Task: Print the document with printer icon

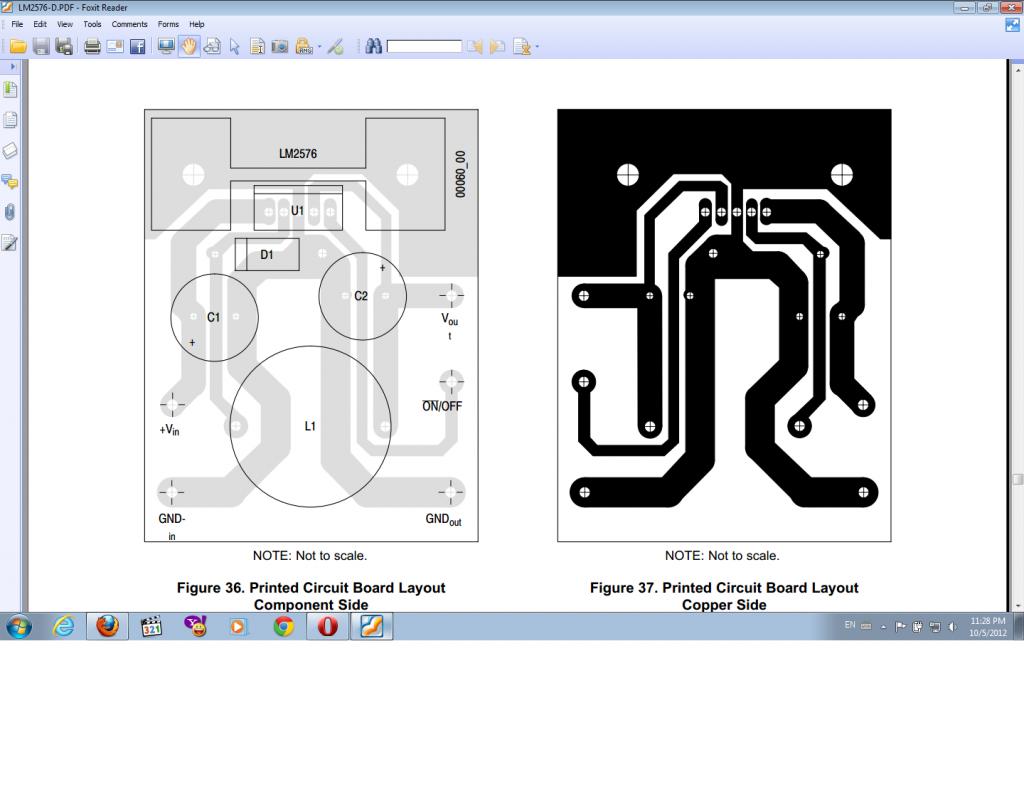Action: point(92,46)
